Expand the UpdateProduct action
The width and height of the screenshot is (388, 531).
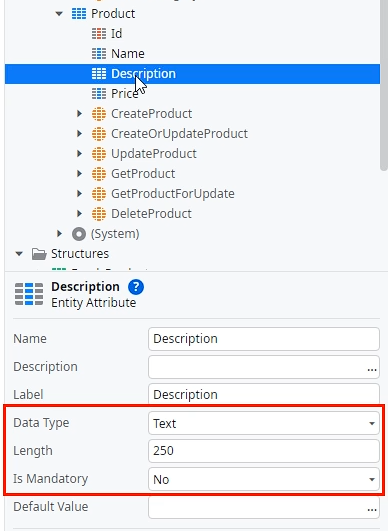pos(79,154)
